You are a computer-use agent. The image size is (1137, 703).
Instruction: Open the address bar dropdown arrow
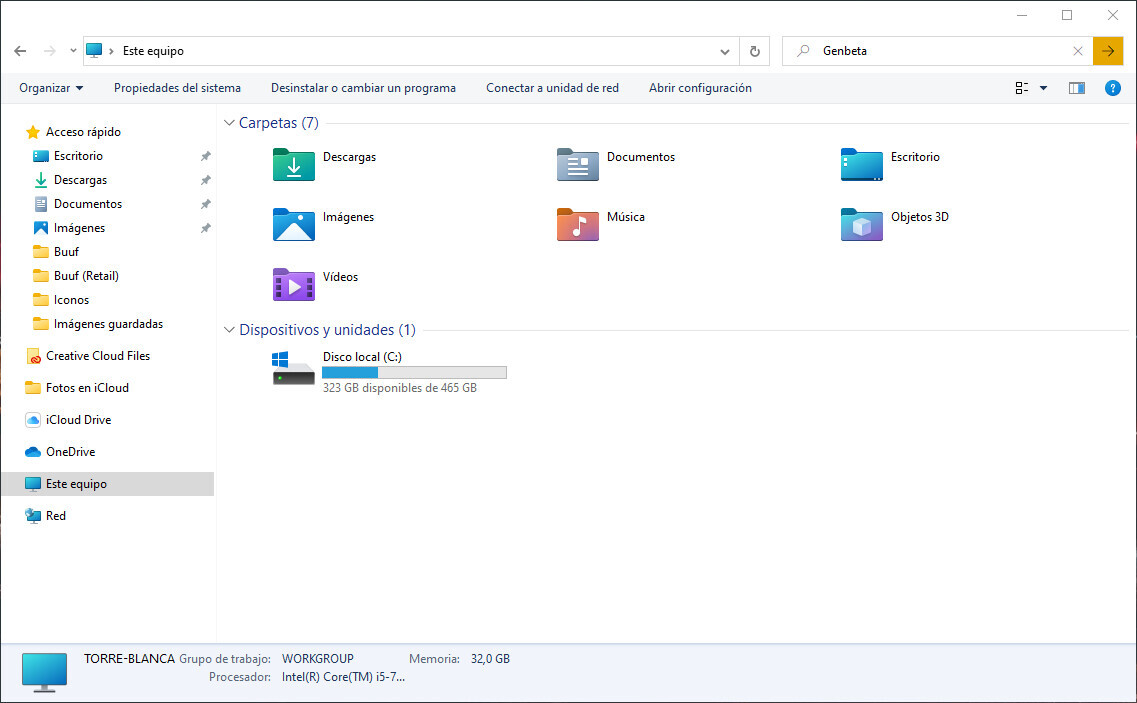pos(724,51)
